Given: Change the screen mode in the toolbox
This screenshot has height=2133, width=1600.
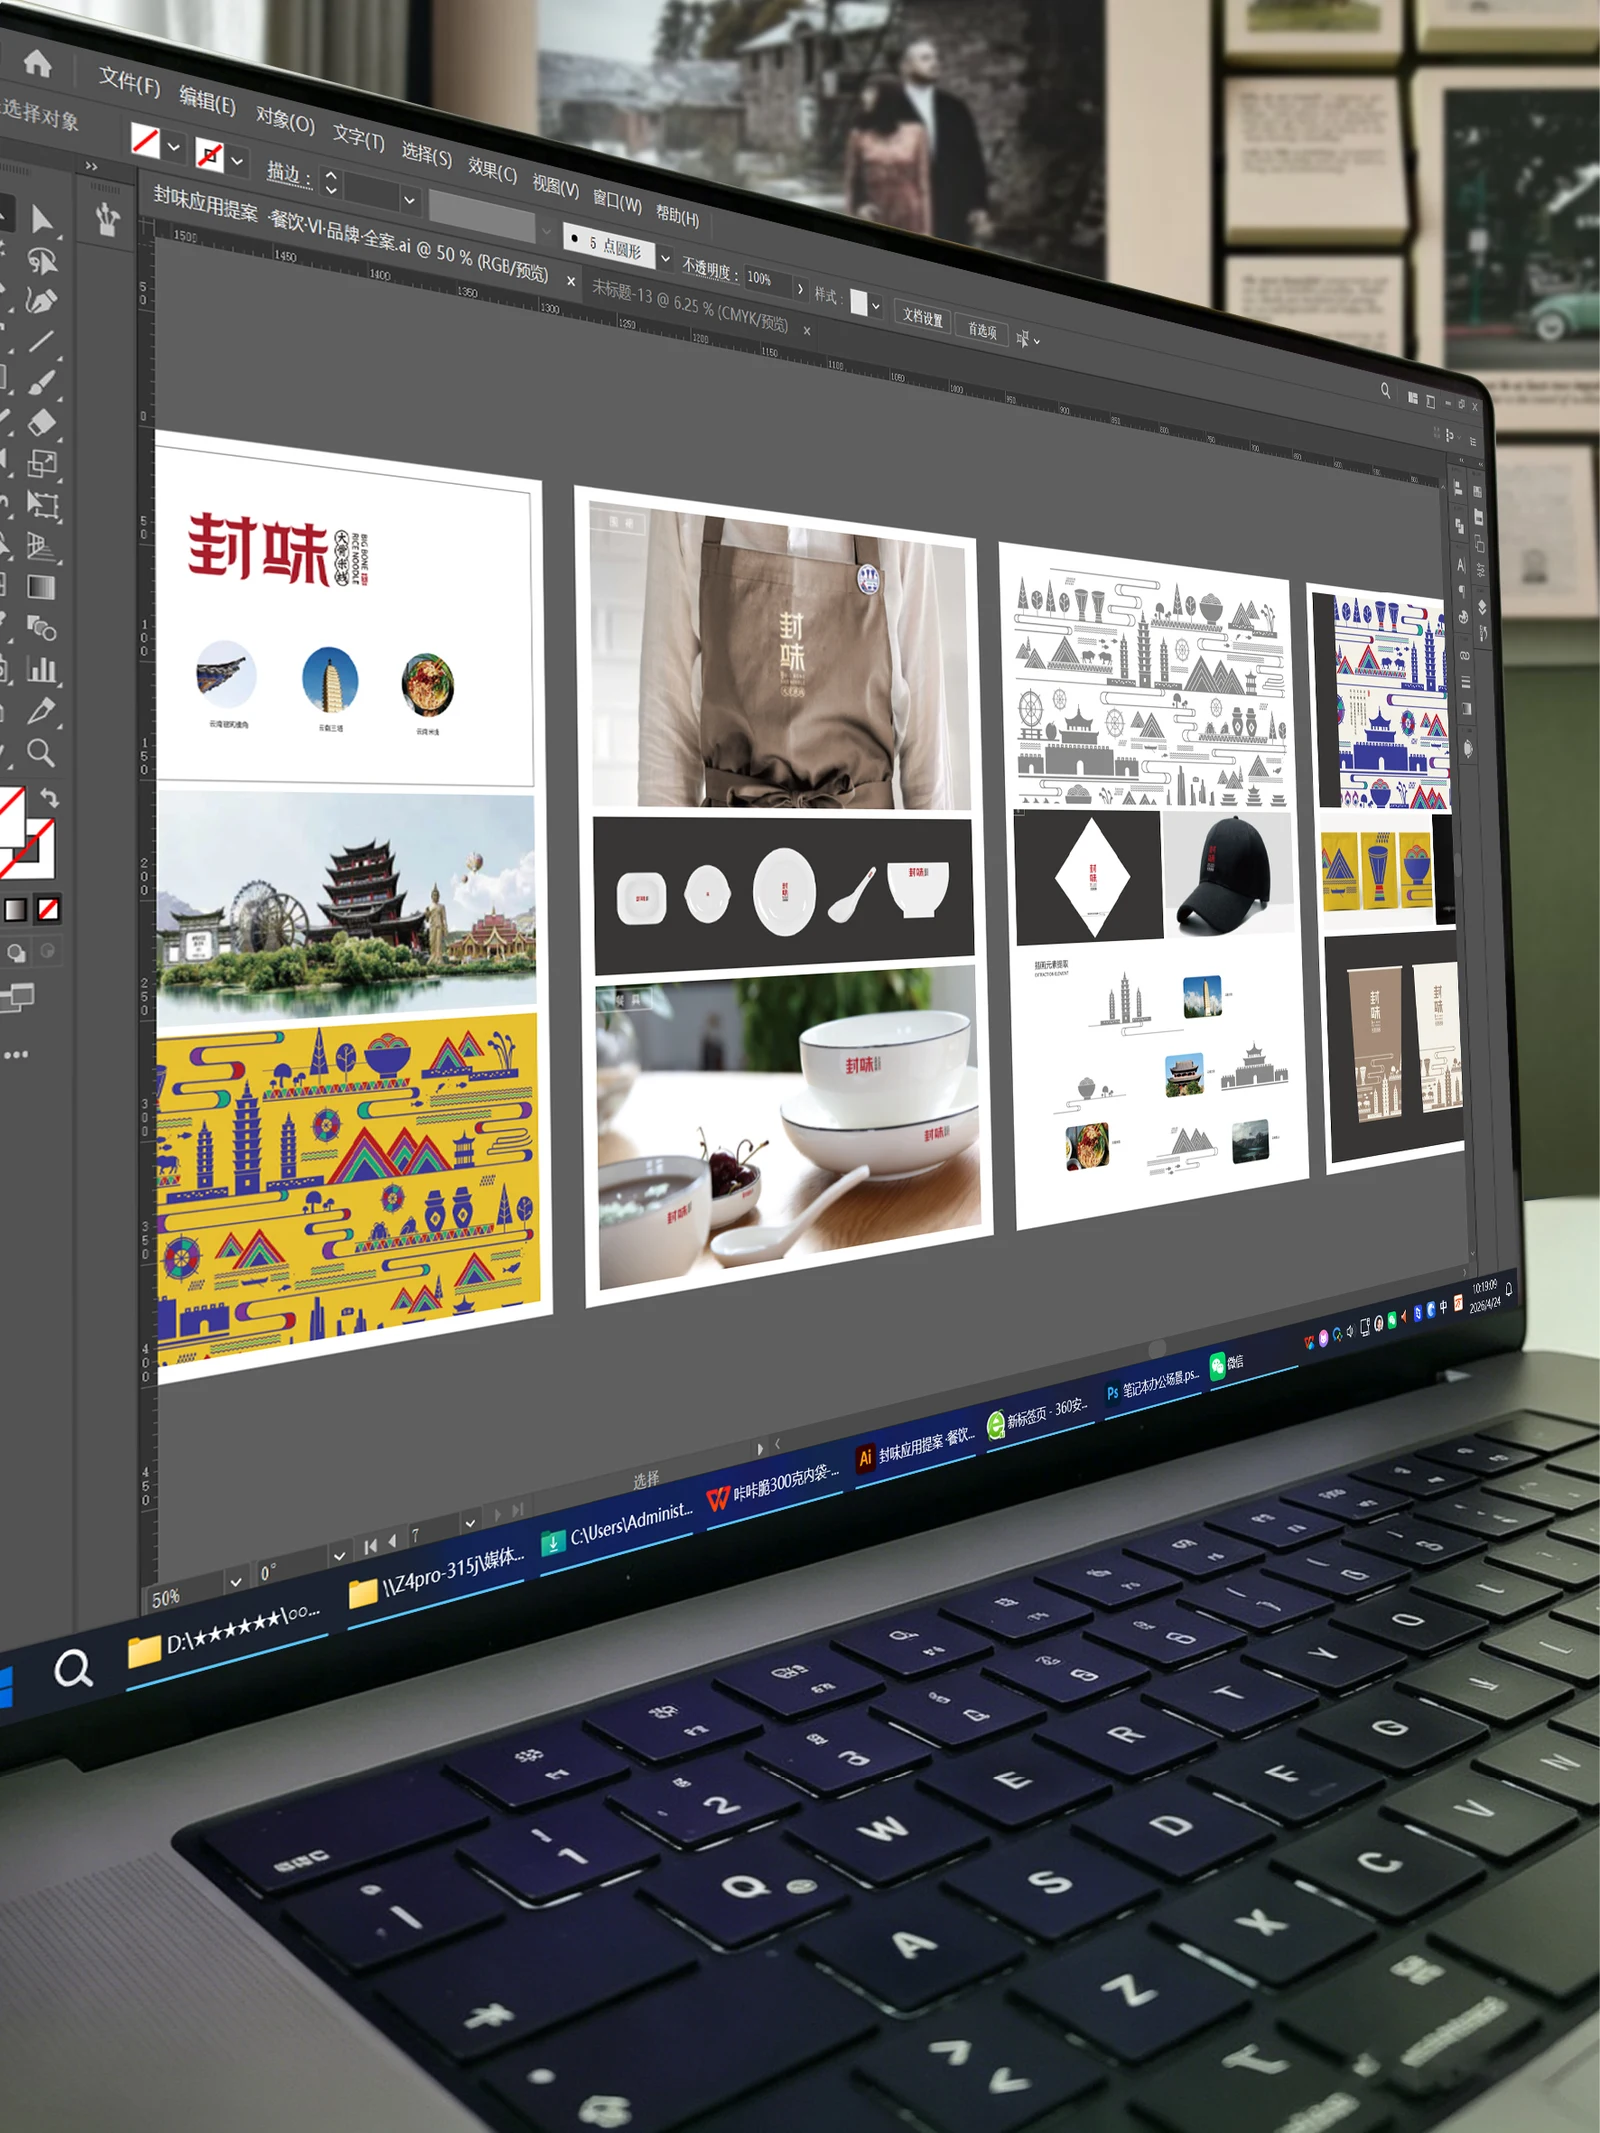Looking at the screenshot, I should pyautogui.click(x=17, y=997).
